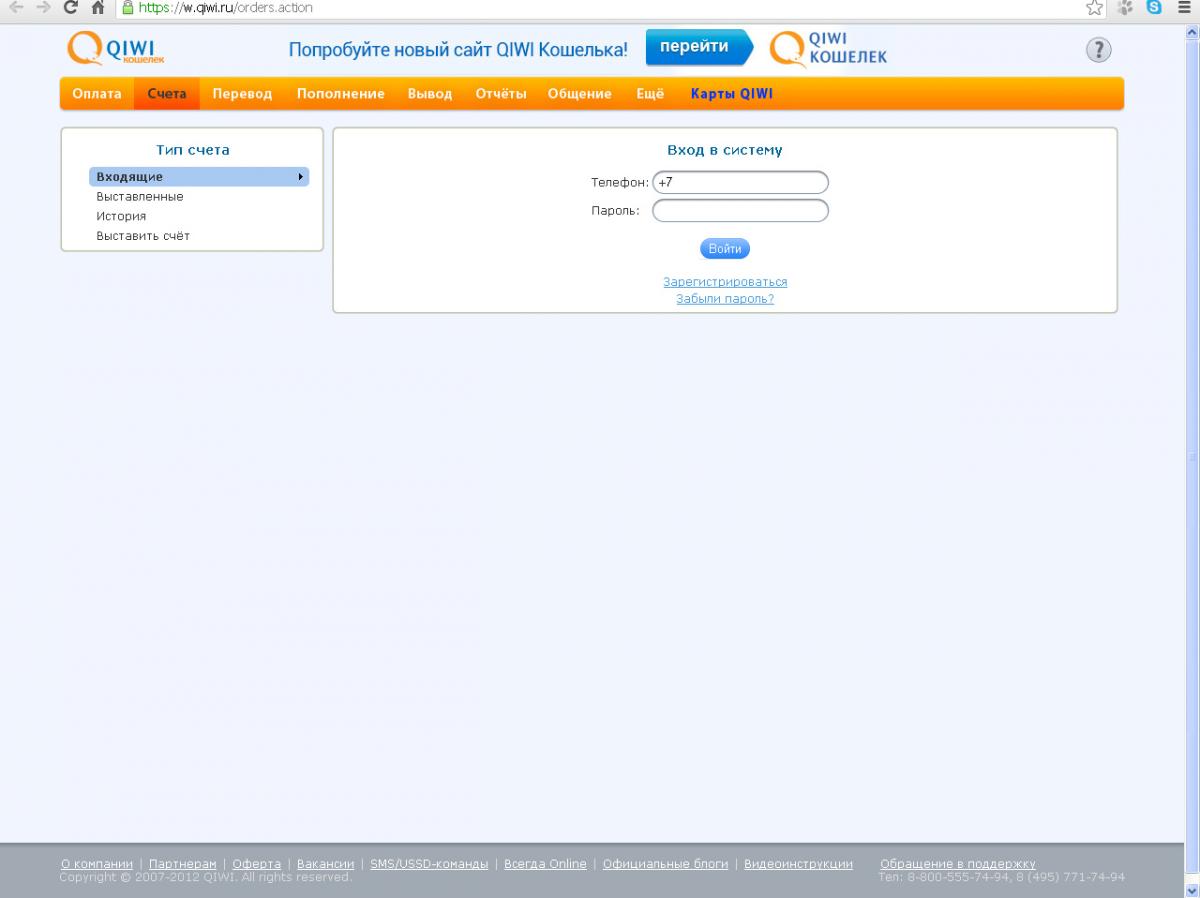Click the blue перейти button
The width and height of the screenshot is (1200, 898).
[699, 48]
